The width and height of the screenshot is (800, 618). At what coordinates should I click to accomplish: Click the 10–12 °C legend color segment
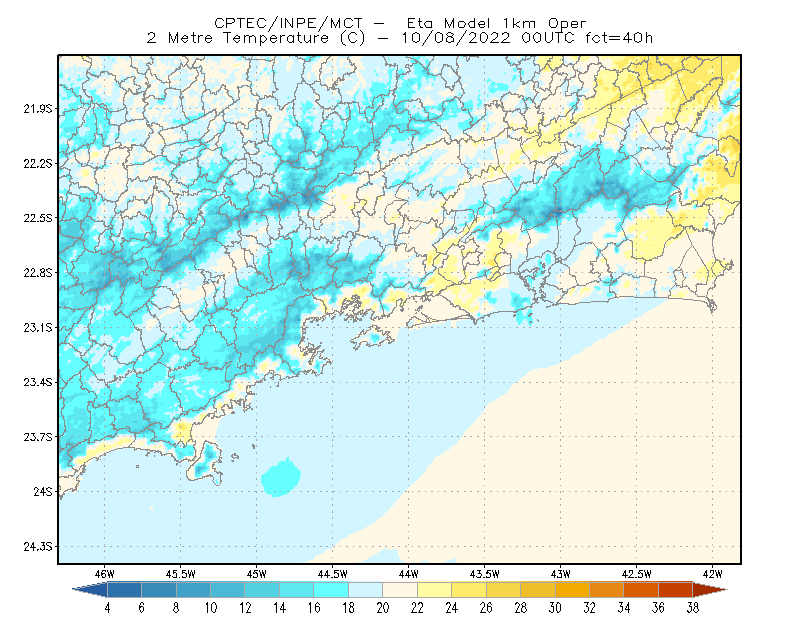click(228, 590)
